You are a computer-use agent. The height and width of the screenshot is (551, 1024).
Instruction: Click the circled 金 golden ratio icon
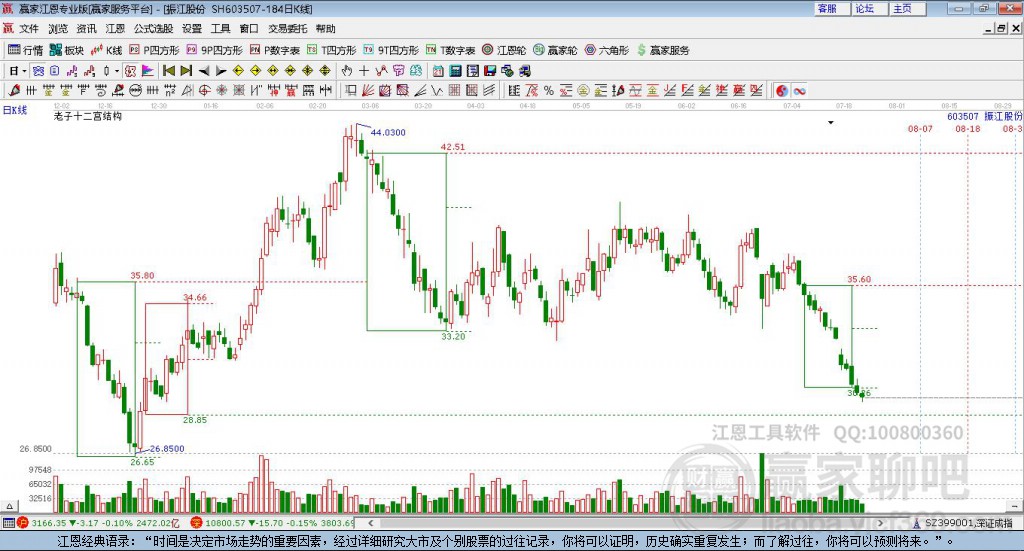pyautogui.click(x=583, y=91)
